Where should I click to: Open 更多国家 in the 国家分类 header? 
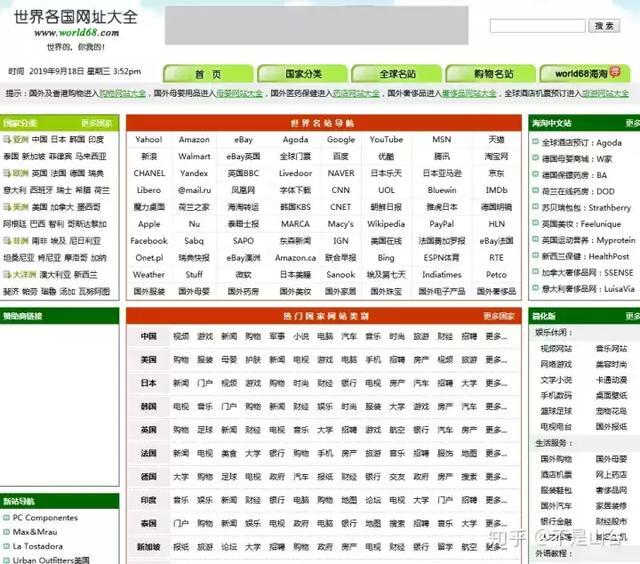[x=96, y=123]
